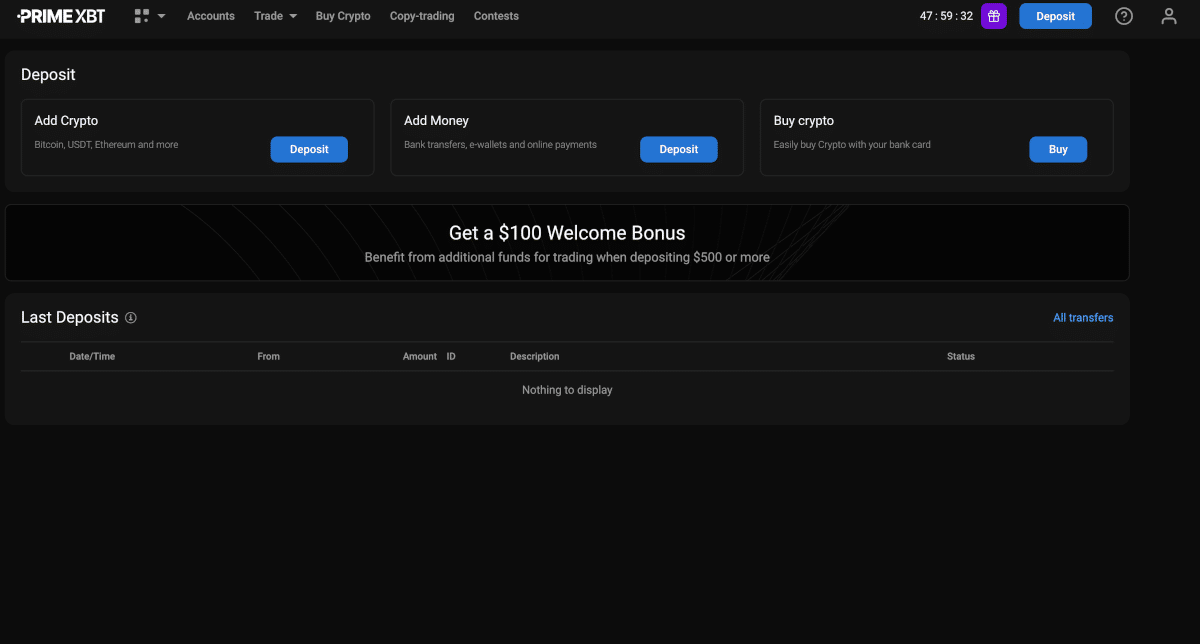
Task: Click the $100 Welcome Bonus banner
Action: pos(567,243)
